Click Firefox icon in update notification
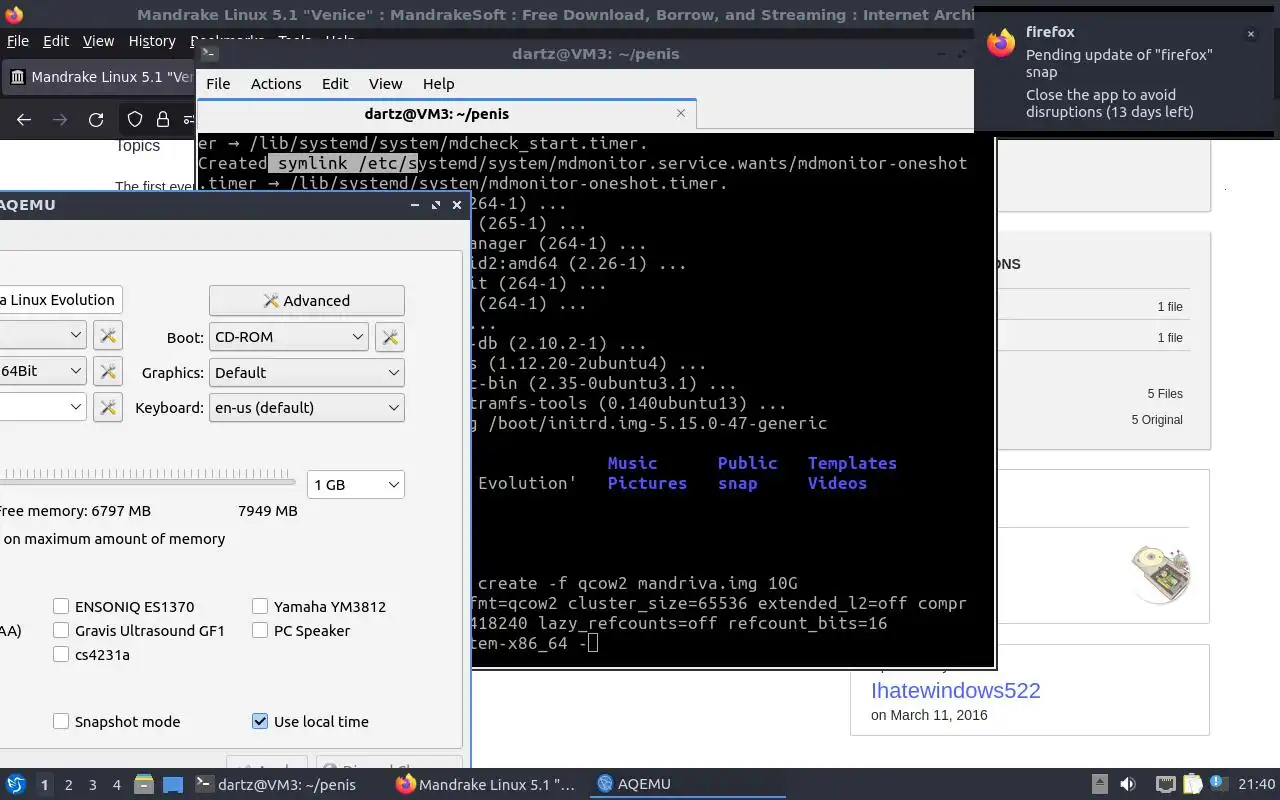Screen dimensions: 1280x800 (x=1001, y=42)
